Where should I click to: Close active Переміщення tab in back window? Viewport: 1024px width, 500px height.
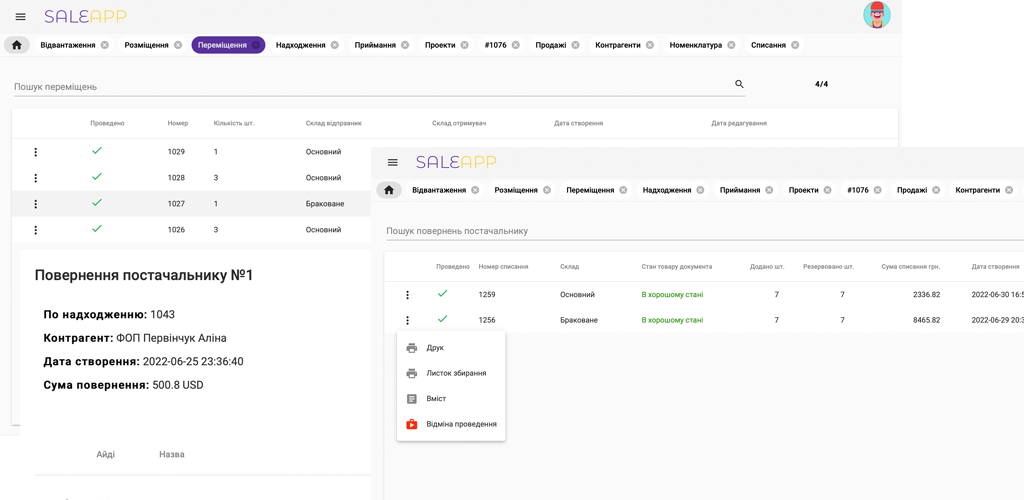[256, 45]
